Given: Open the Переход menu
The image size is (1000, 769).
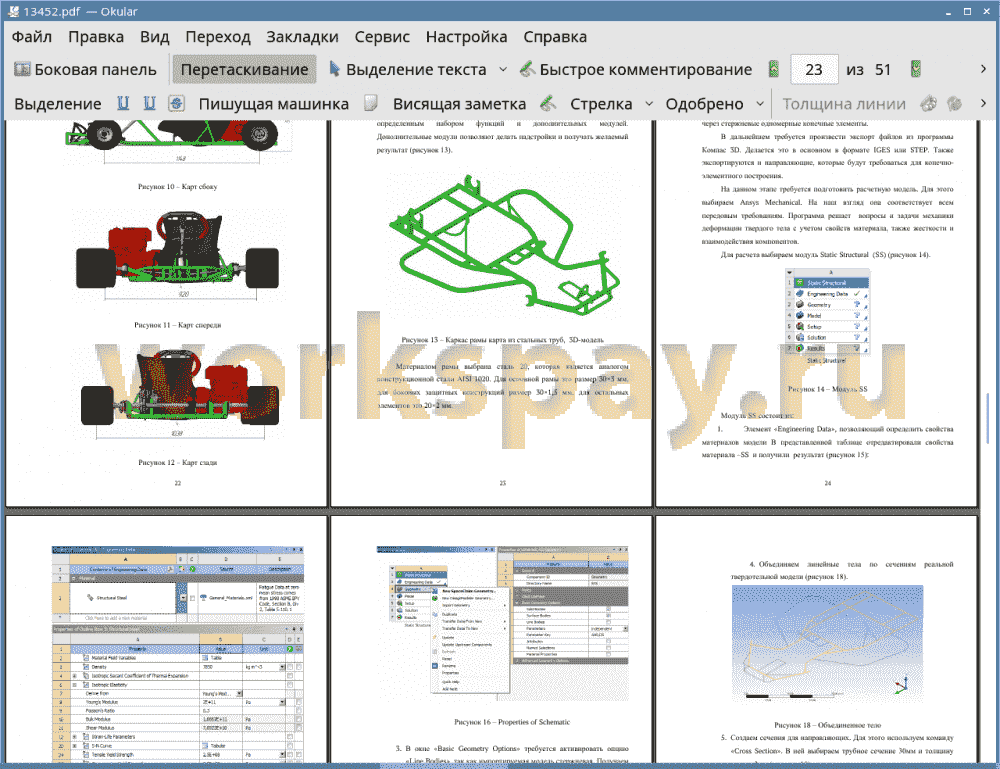Looking at the screenshot, I should (x=217, y=37).
